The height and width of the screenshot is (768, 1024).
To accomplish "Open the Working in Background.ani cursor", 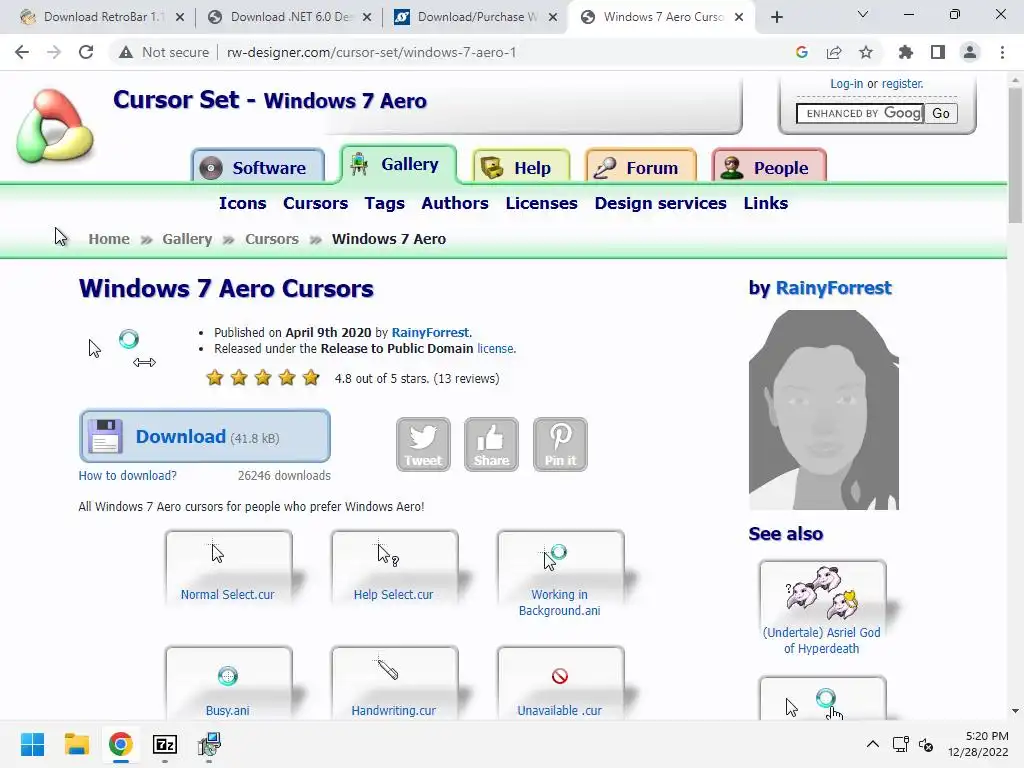I will (560, 575).
